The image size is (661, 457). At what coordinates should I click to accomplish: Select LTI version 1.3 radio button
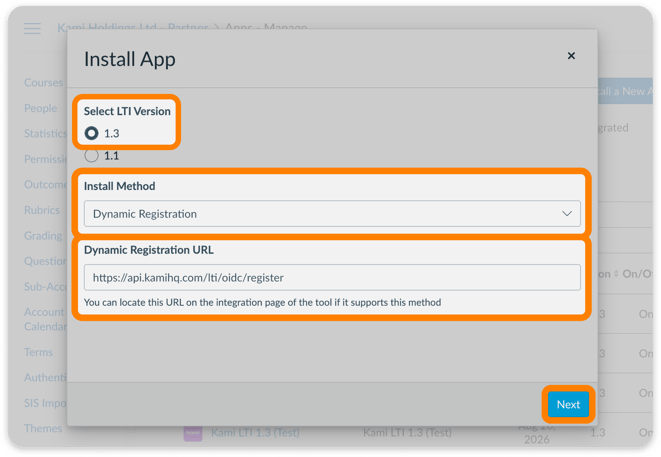91,133
